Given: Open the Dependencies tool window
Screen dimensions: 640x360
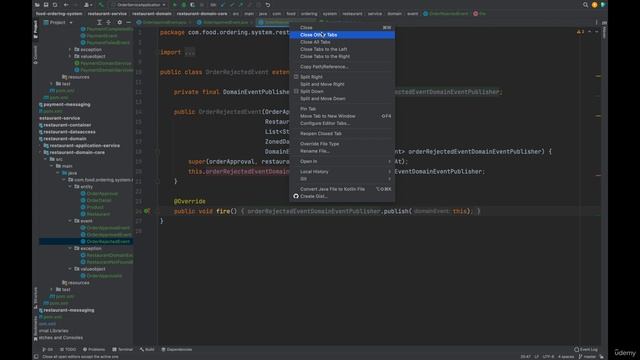Looking at the screenshot, I should (x=177, y=349).
